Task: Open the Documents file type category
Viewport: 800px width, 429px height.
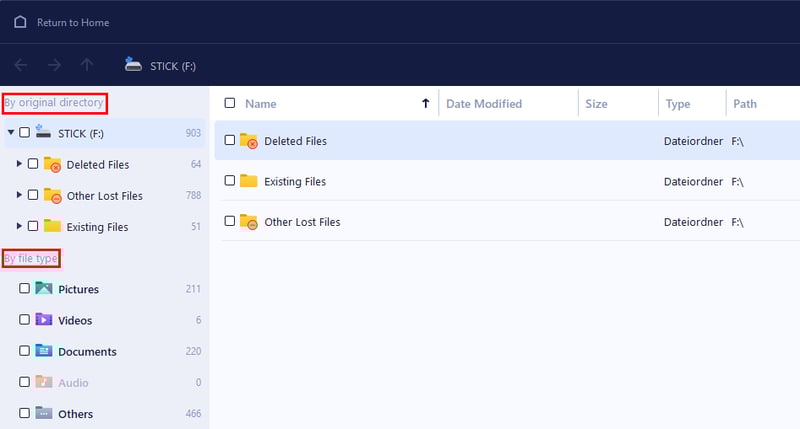Action: coord(87,351)
